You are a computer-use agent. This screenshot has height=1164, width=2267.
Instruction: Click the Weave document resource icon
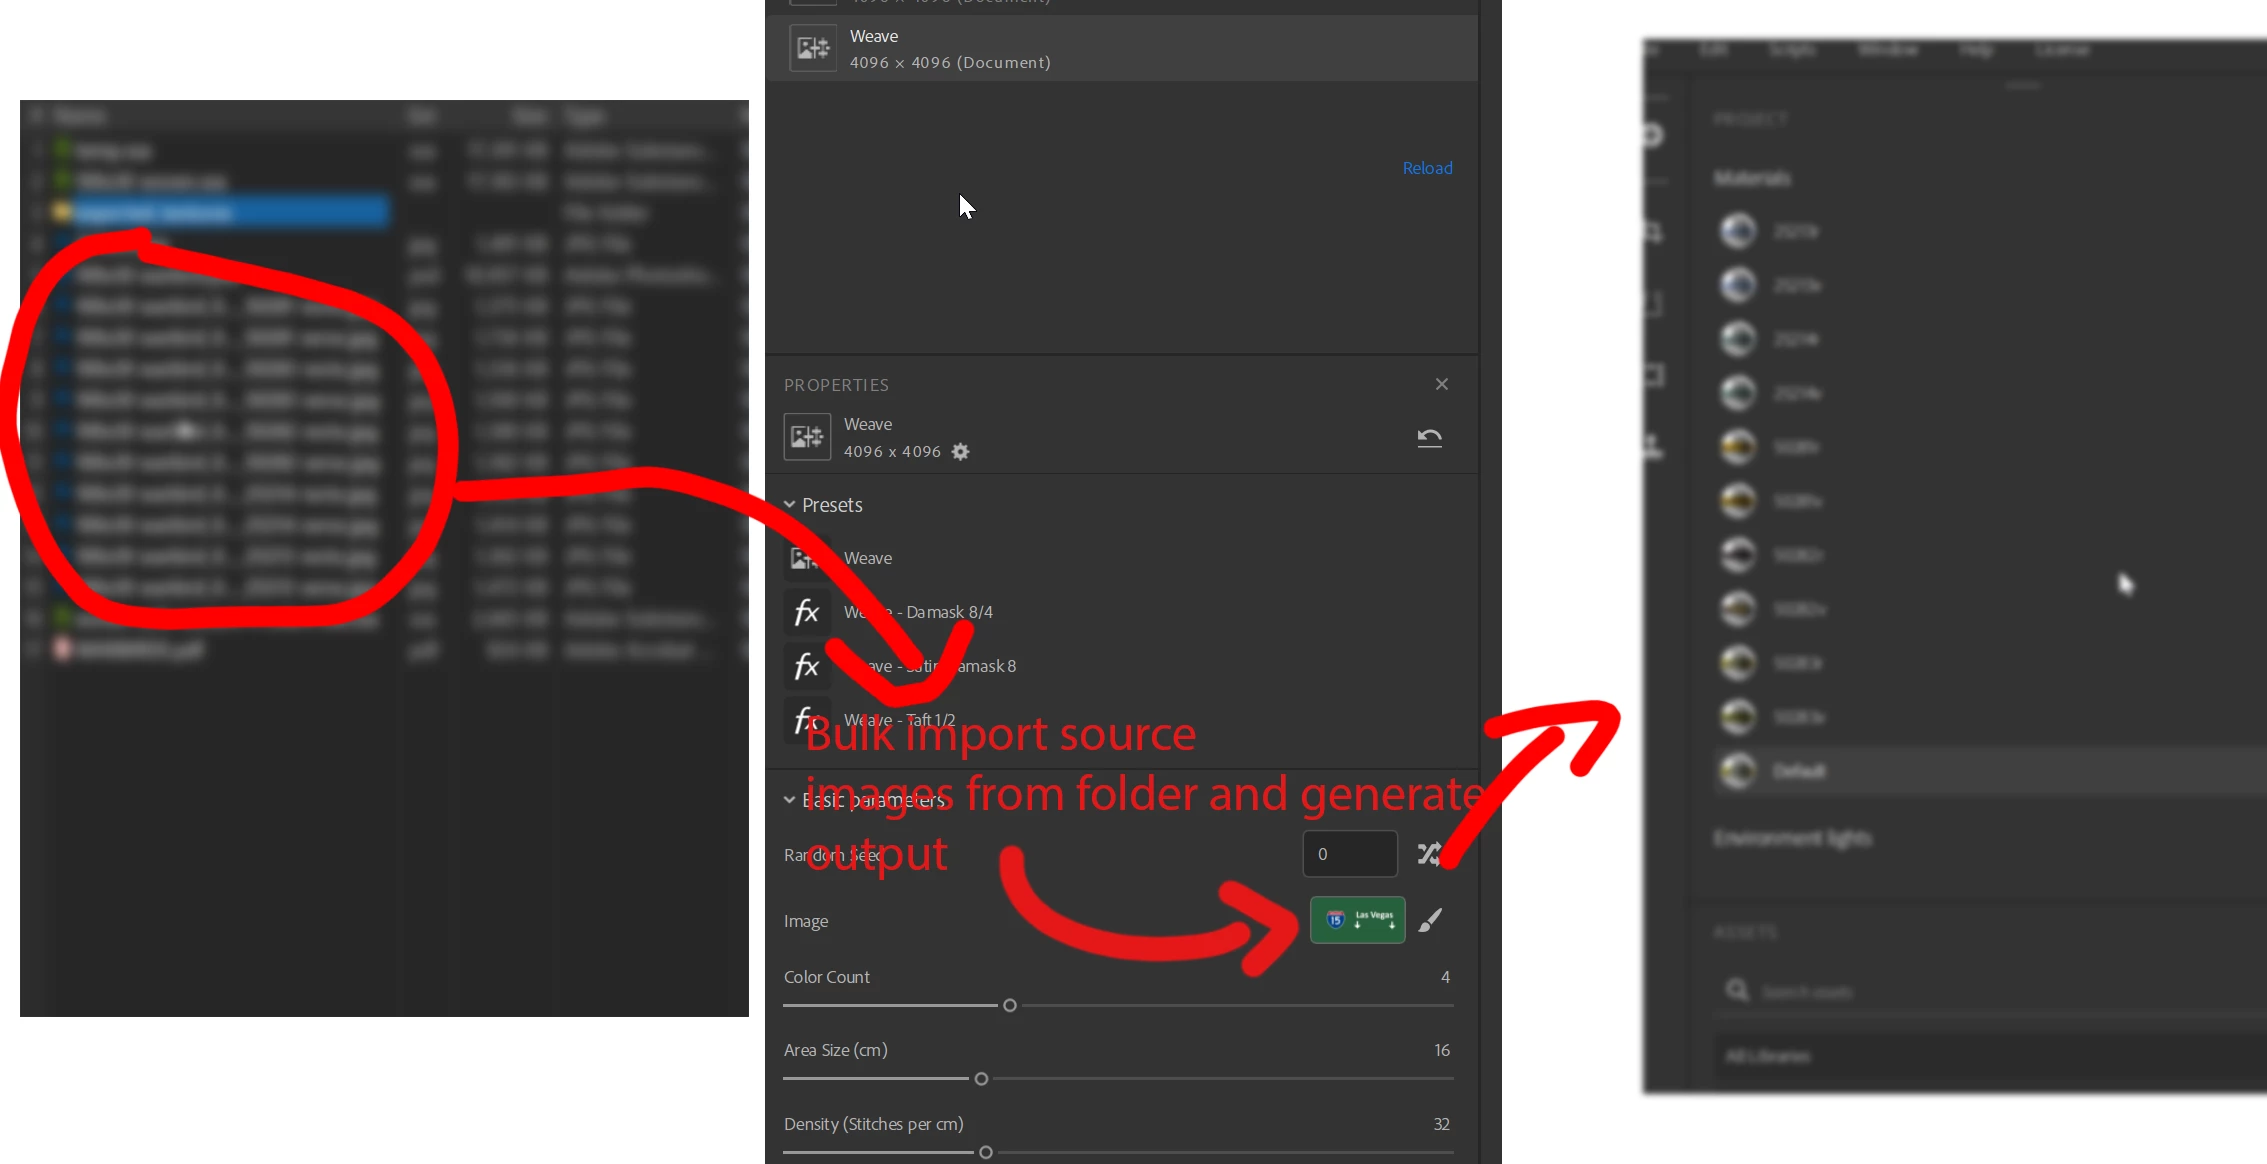[x=812, y=48]
